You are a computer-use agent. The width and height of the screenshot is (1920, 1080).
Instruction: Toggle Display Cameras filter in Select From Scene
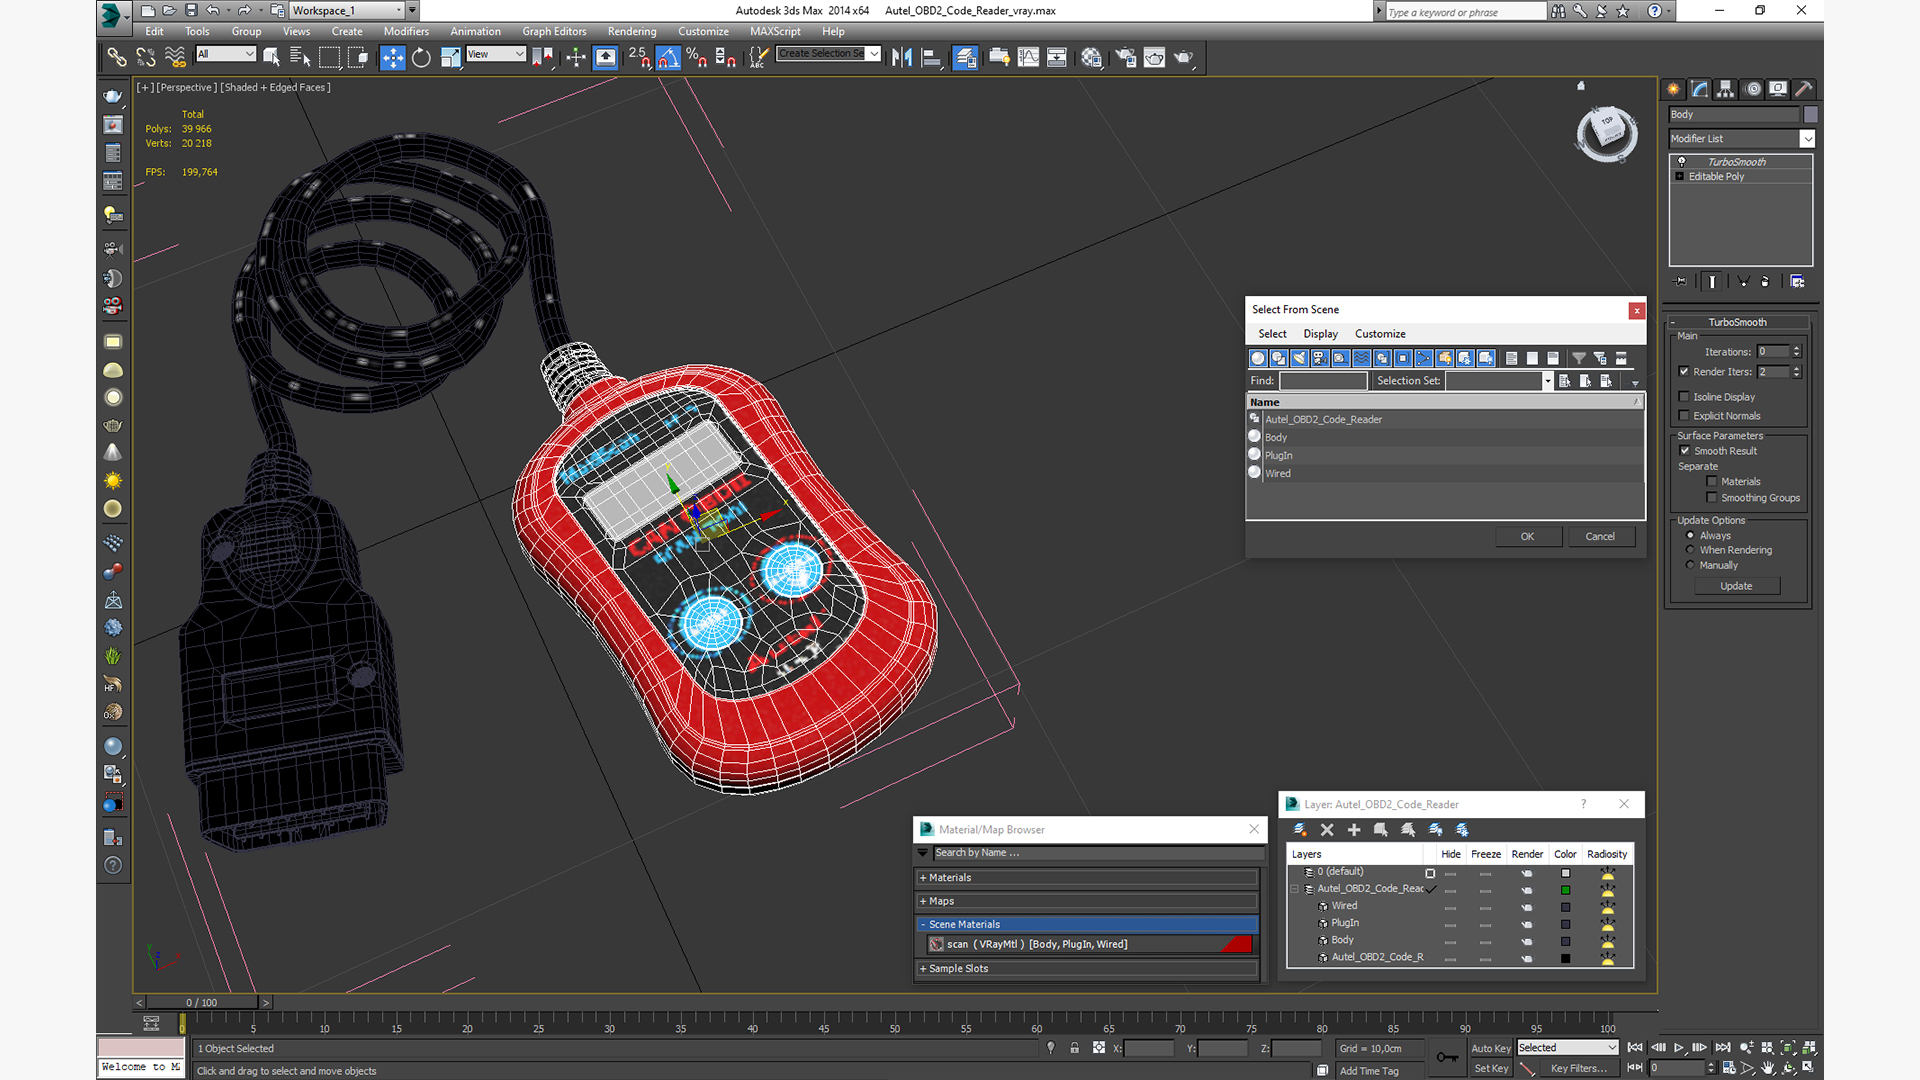tap(1320, 358)
